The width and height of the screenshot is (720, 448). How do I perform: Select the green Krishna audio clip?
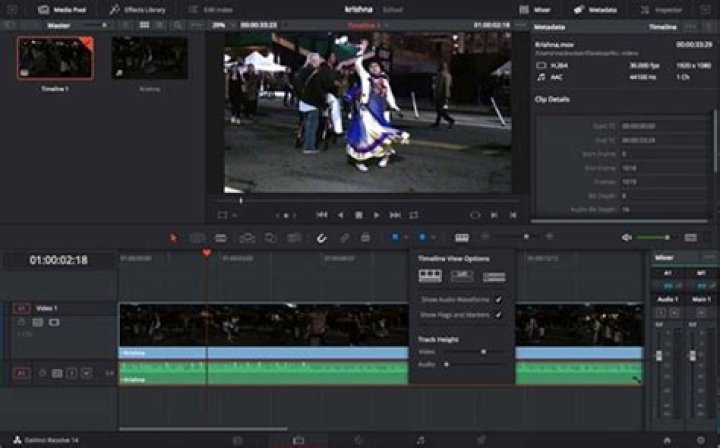click(264, 373)
